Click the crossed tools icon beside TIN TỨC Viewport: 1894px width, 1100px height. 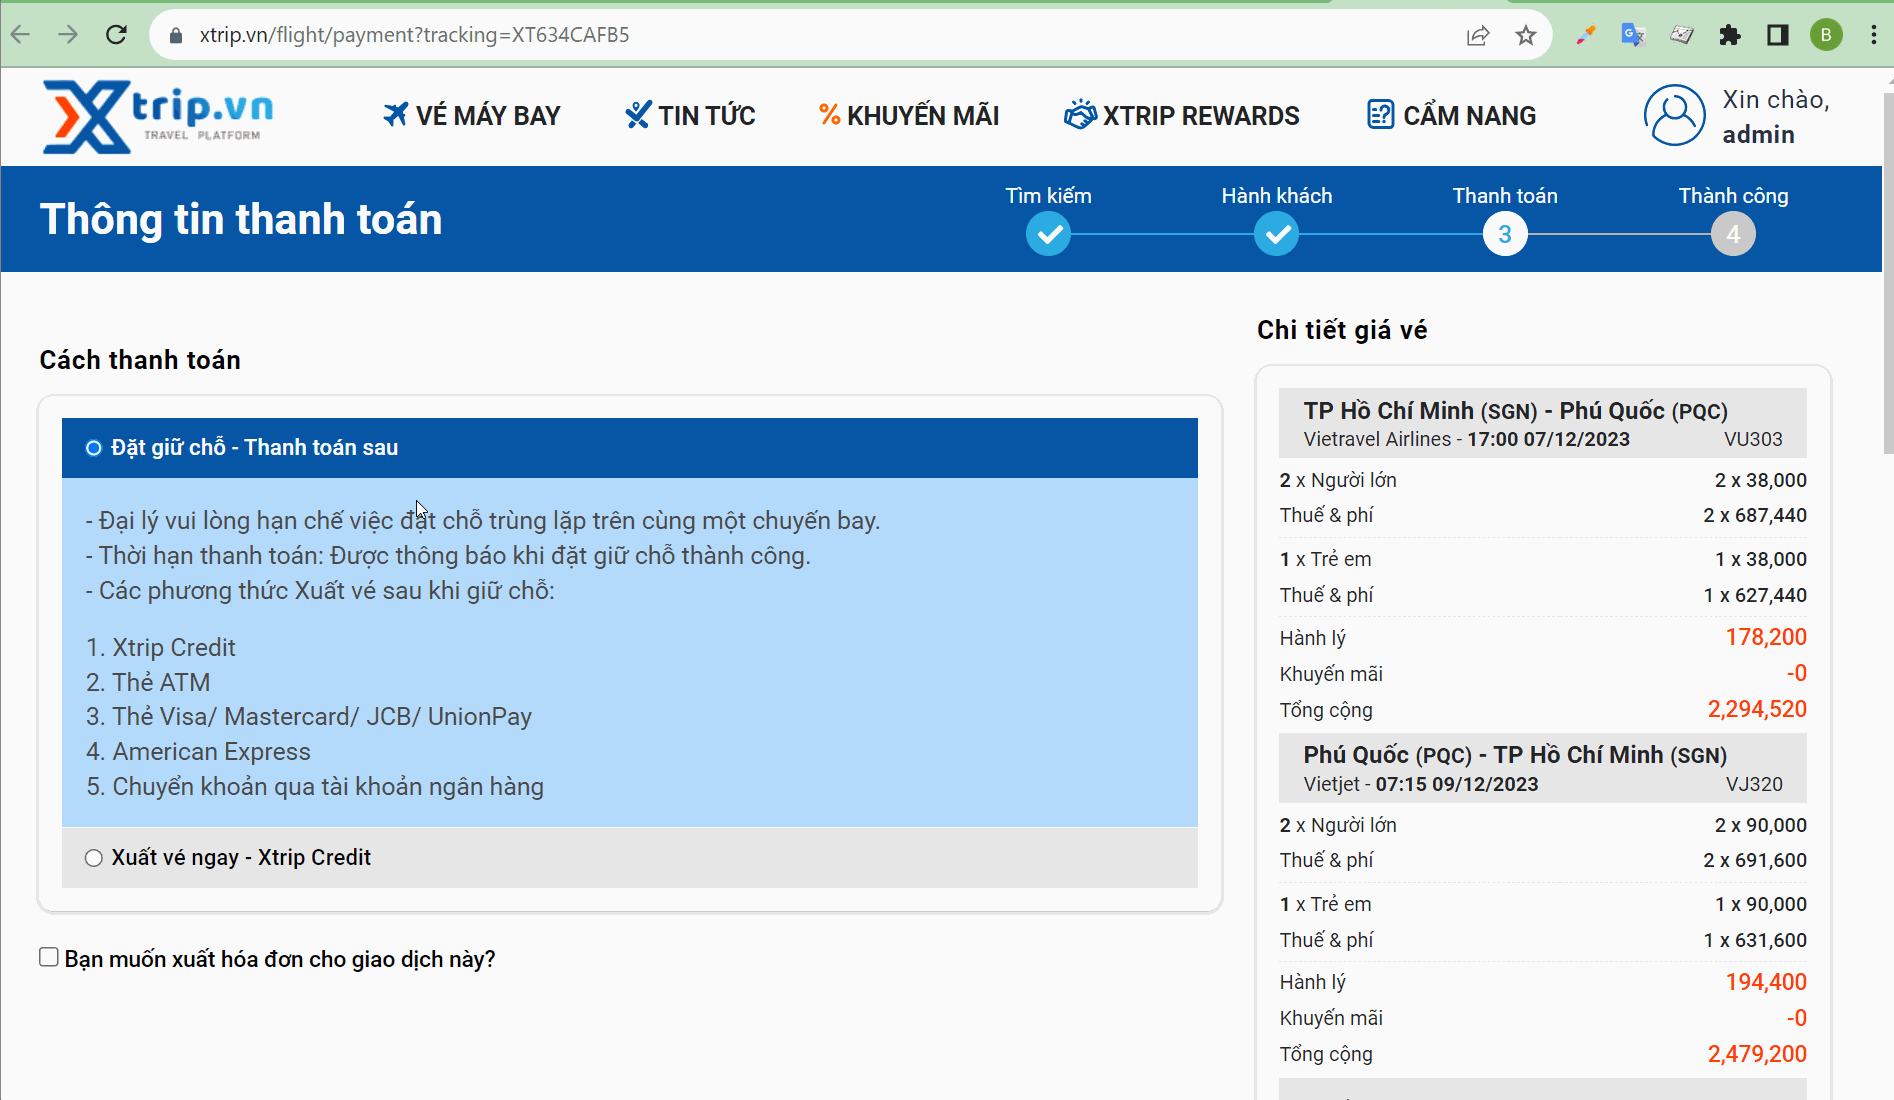(638, 115)
